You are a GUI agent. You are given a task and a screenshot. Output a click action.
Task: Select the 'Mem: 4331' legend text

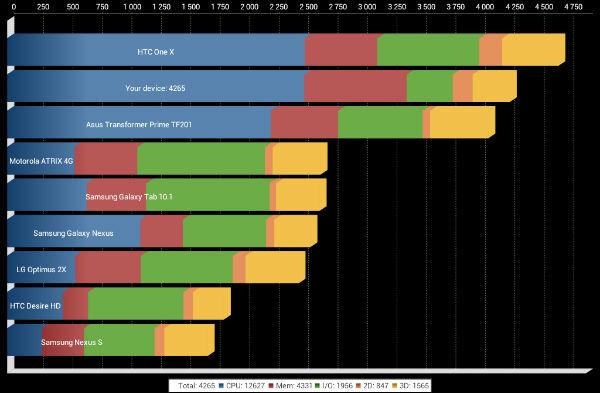(x=294, y=385)
